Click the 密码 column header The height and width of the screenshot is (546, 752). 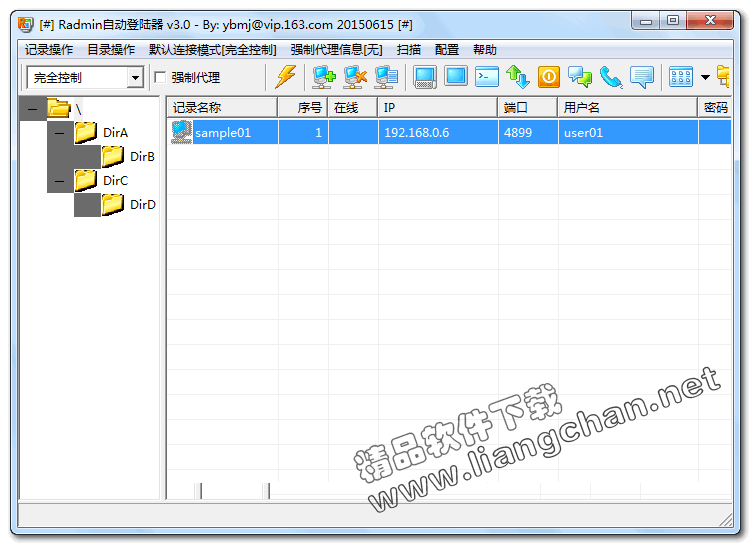tap(715, 107)
